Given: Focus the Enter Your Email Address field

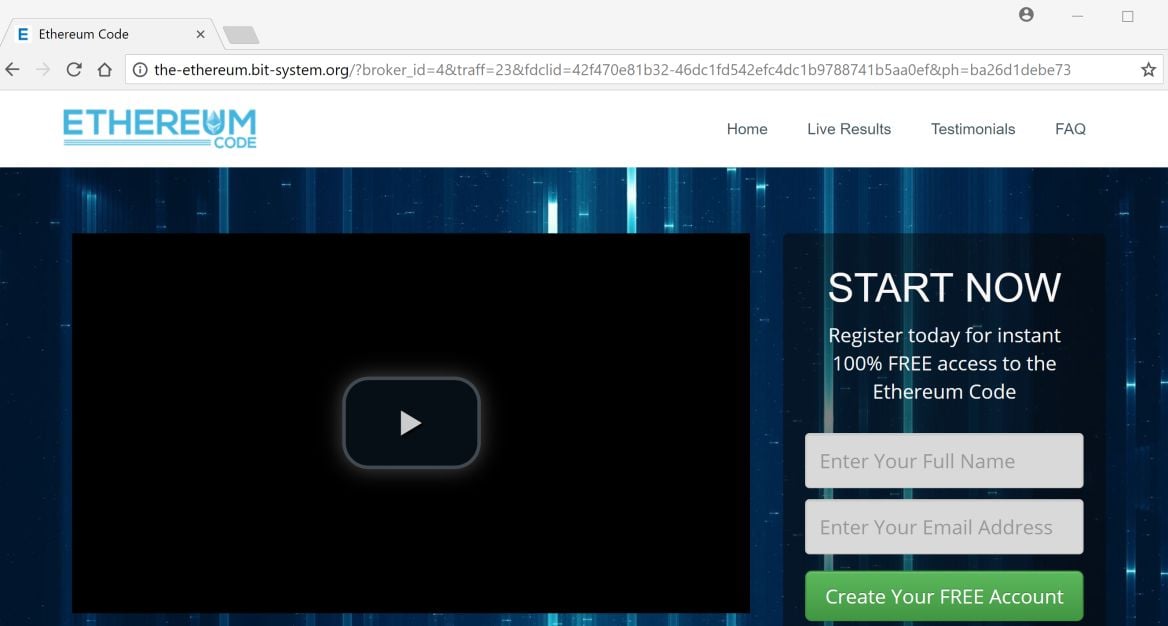Looking at the screenshot, I should point(944,527).
